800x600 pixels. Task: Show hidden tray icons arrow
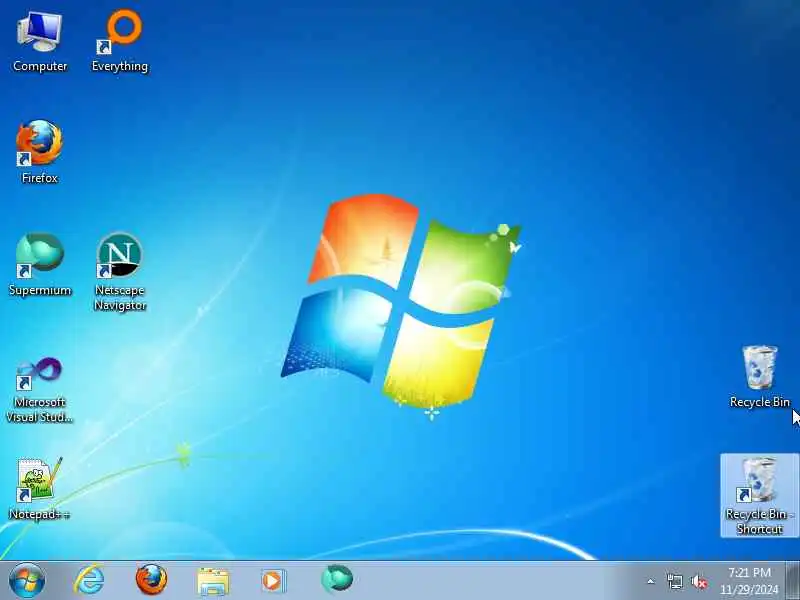651,581
